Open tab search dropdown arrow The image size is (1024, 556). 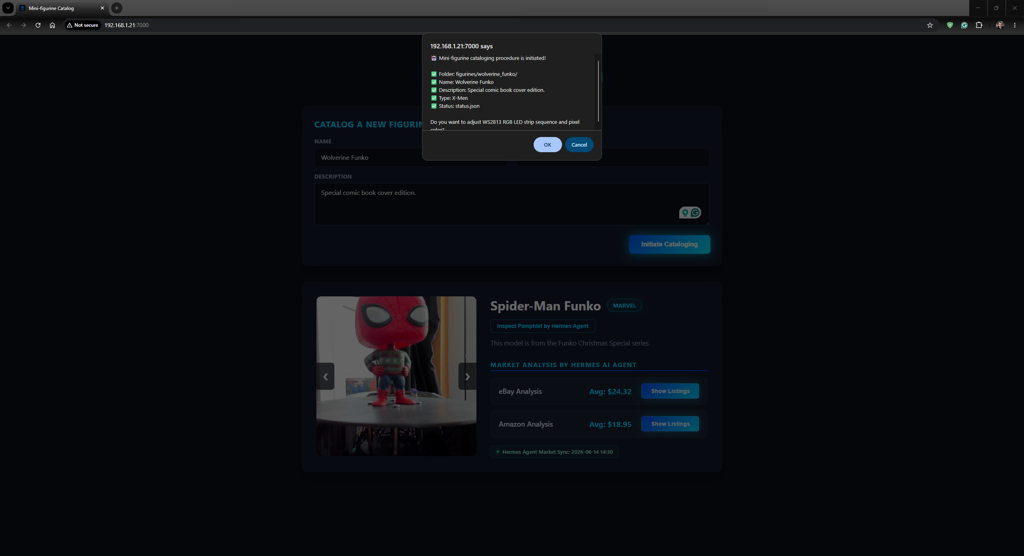click(8, 8)
